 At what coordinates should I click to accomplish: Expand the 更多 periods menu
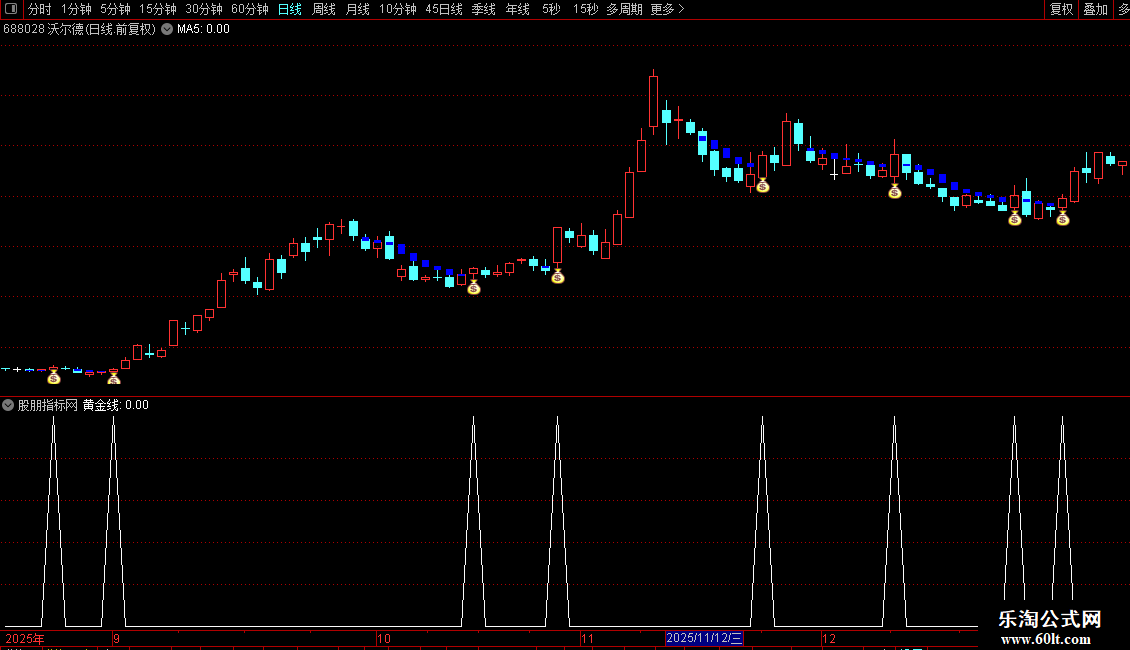click(667, 9)
